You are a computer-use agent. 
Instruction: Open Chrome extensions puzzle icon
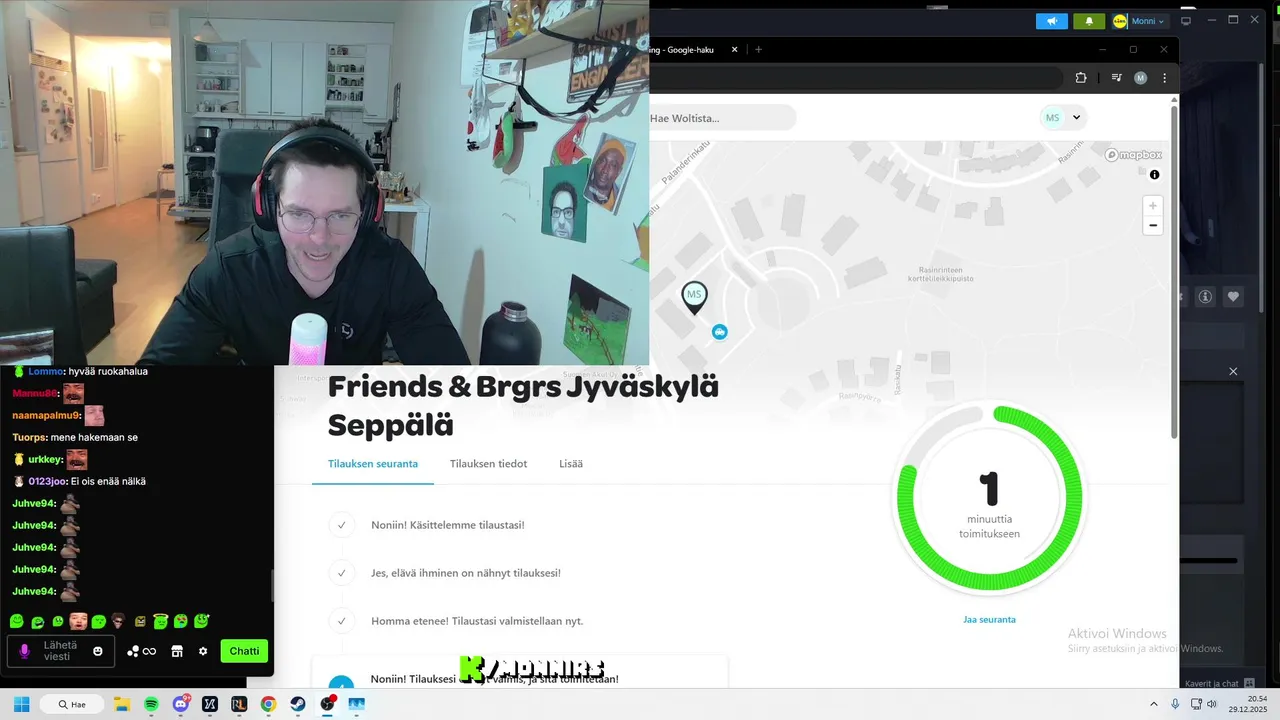point(1080,78)
